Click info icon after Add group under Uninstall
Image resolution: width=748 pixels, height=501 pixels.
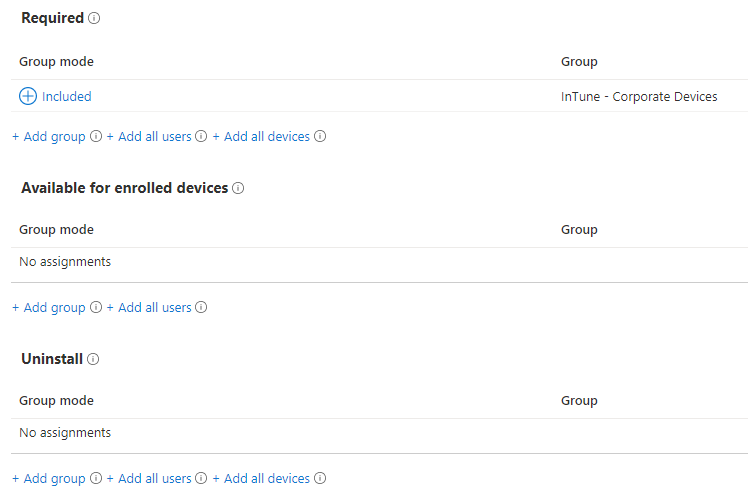click(96, 478)
